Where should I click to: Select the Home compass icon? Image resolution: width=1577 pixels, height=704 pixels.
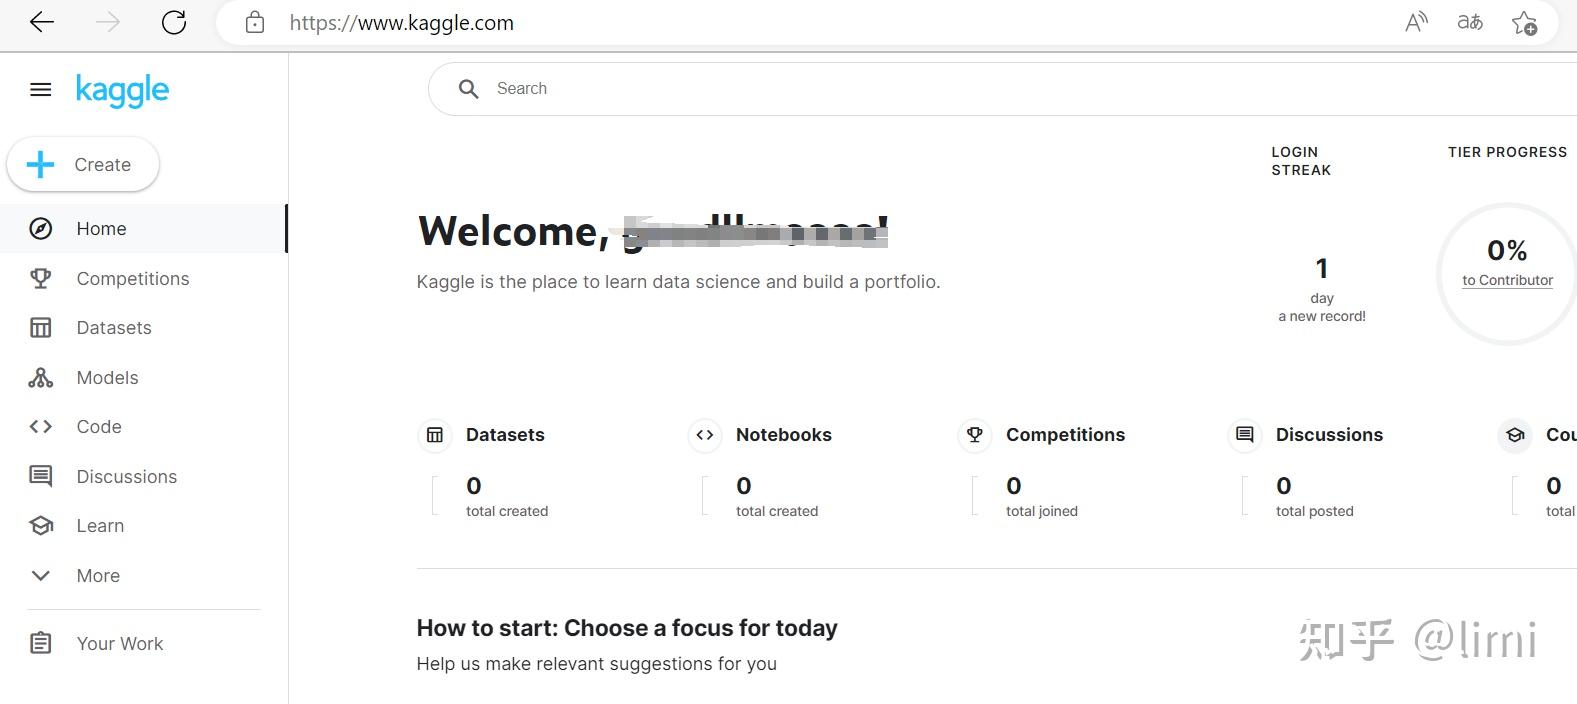40,228
